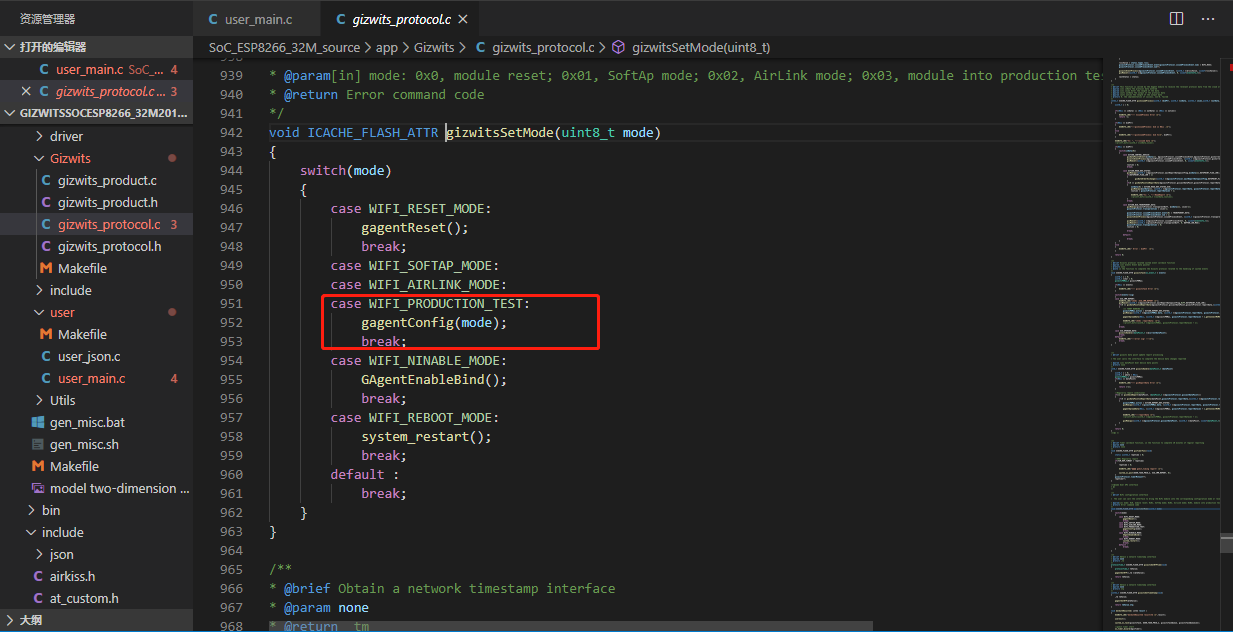Switch to the user_main.c tab
The height and width of the screenshot is (632, 1233).
[257, 19]
